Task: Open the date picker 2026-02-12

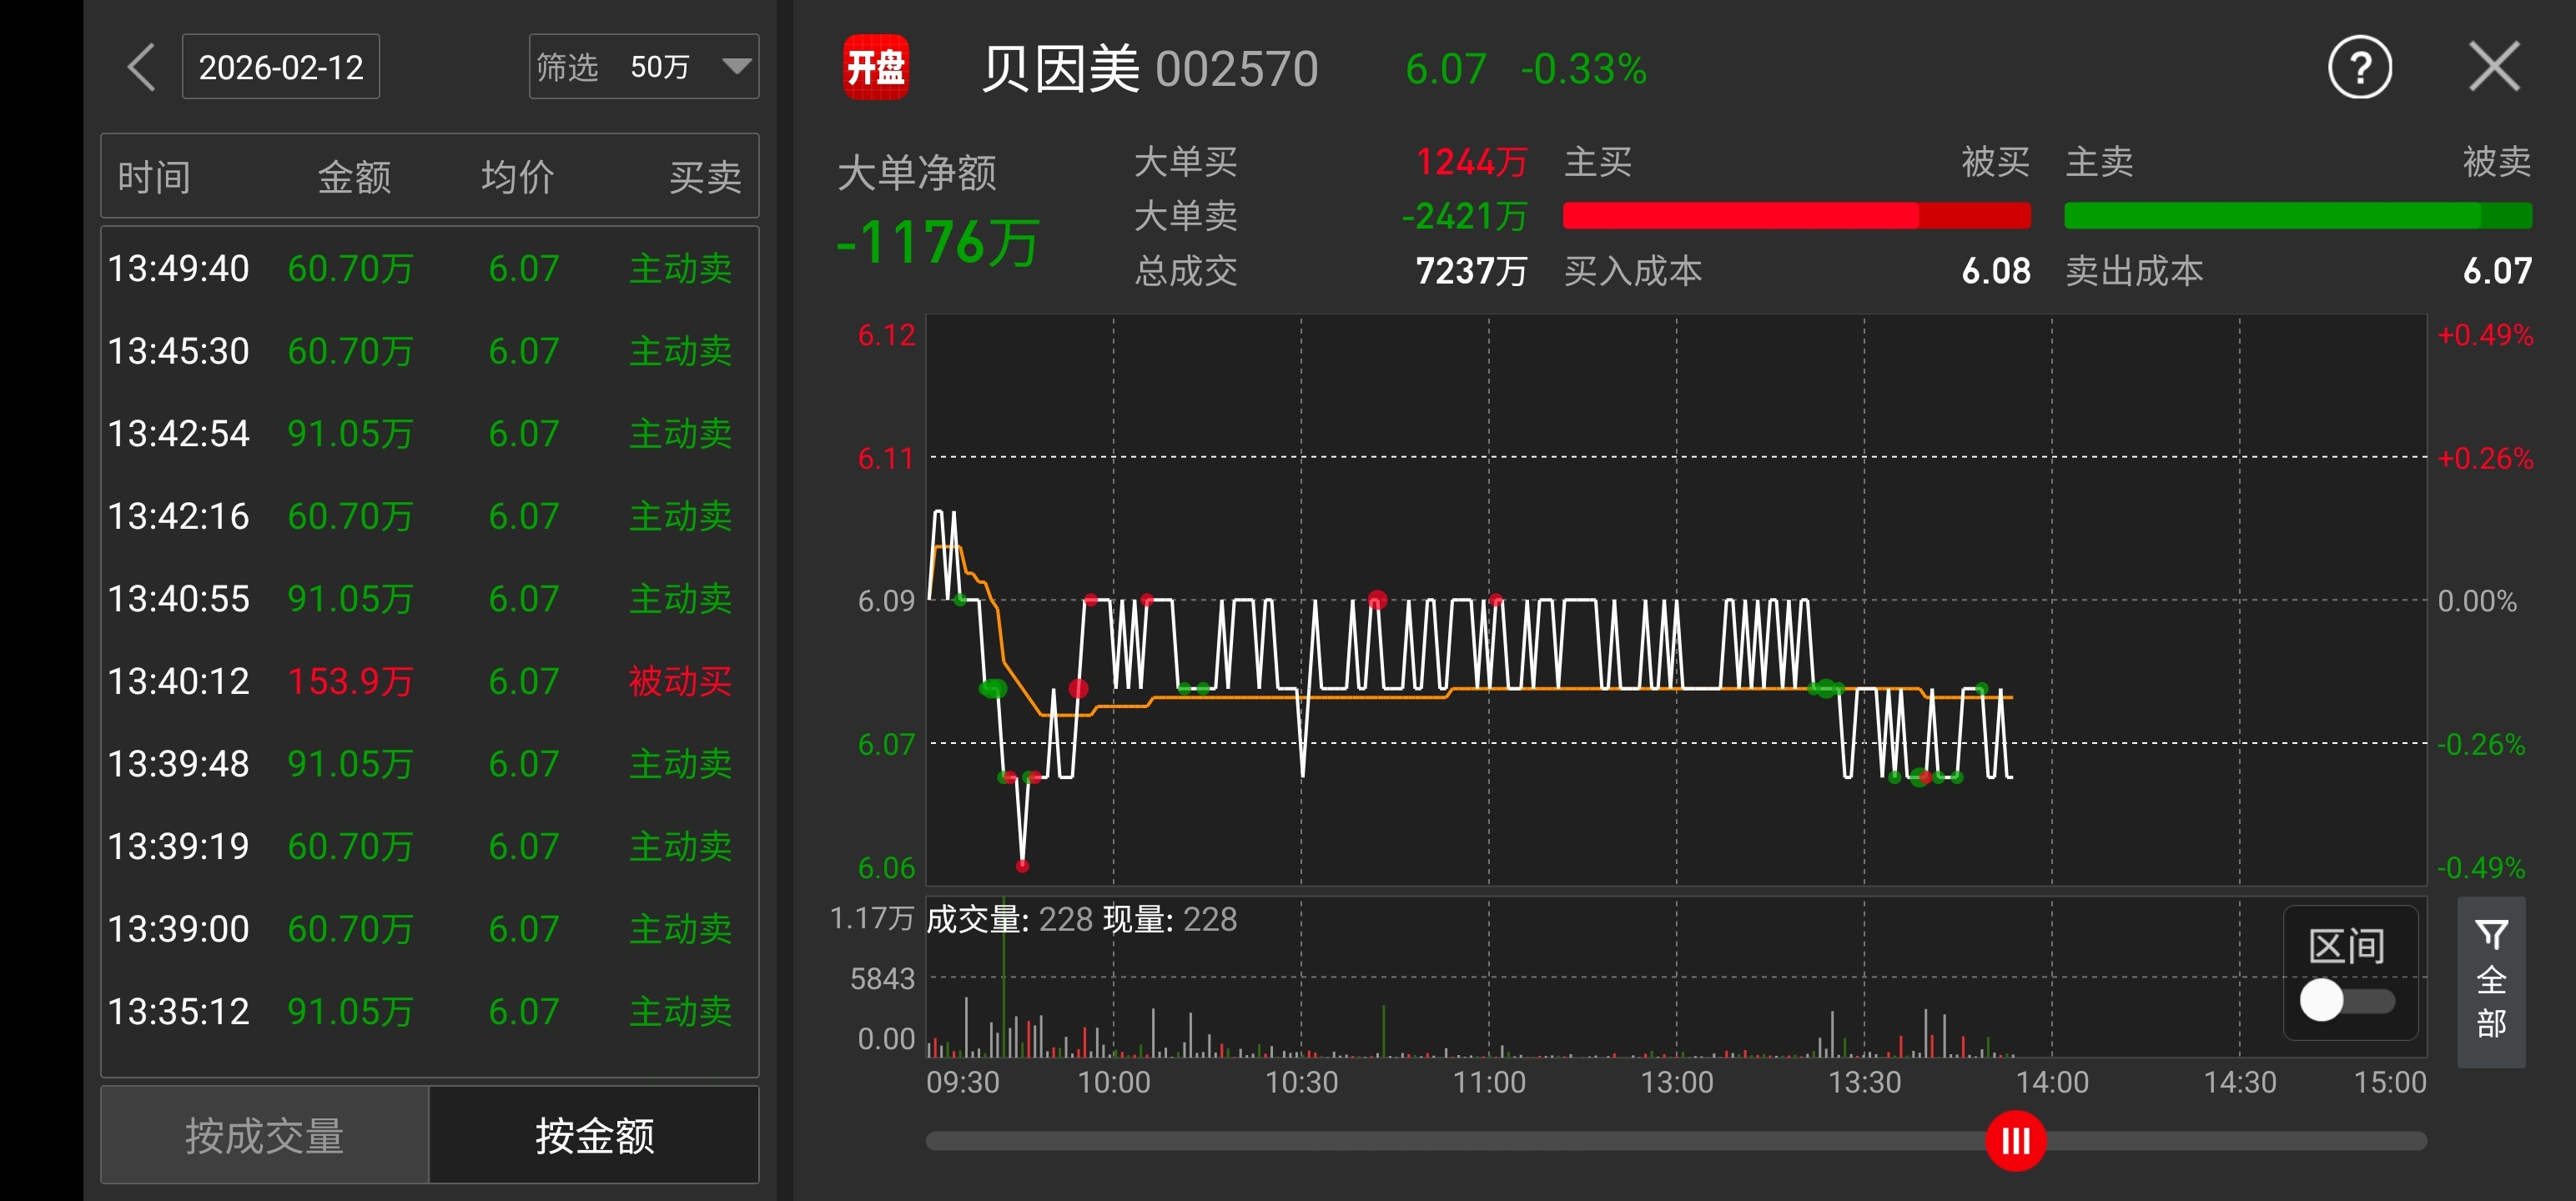Action: (x=281, y=67)
